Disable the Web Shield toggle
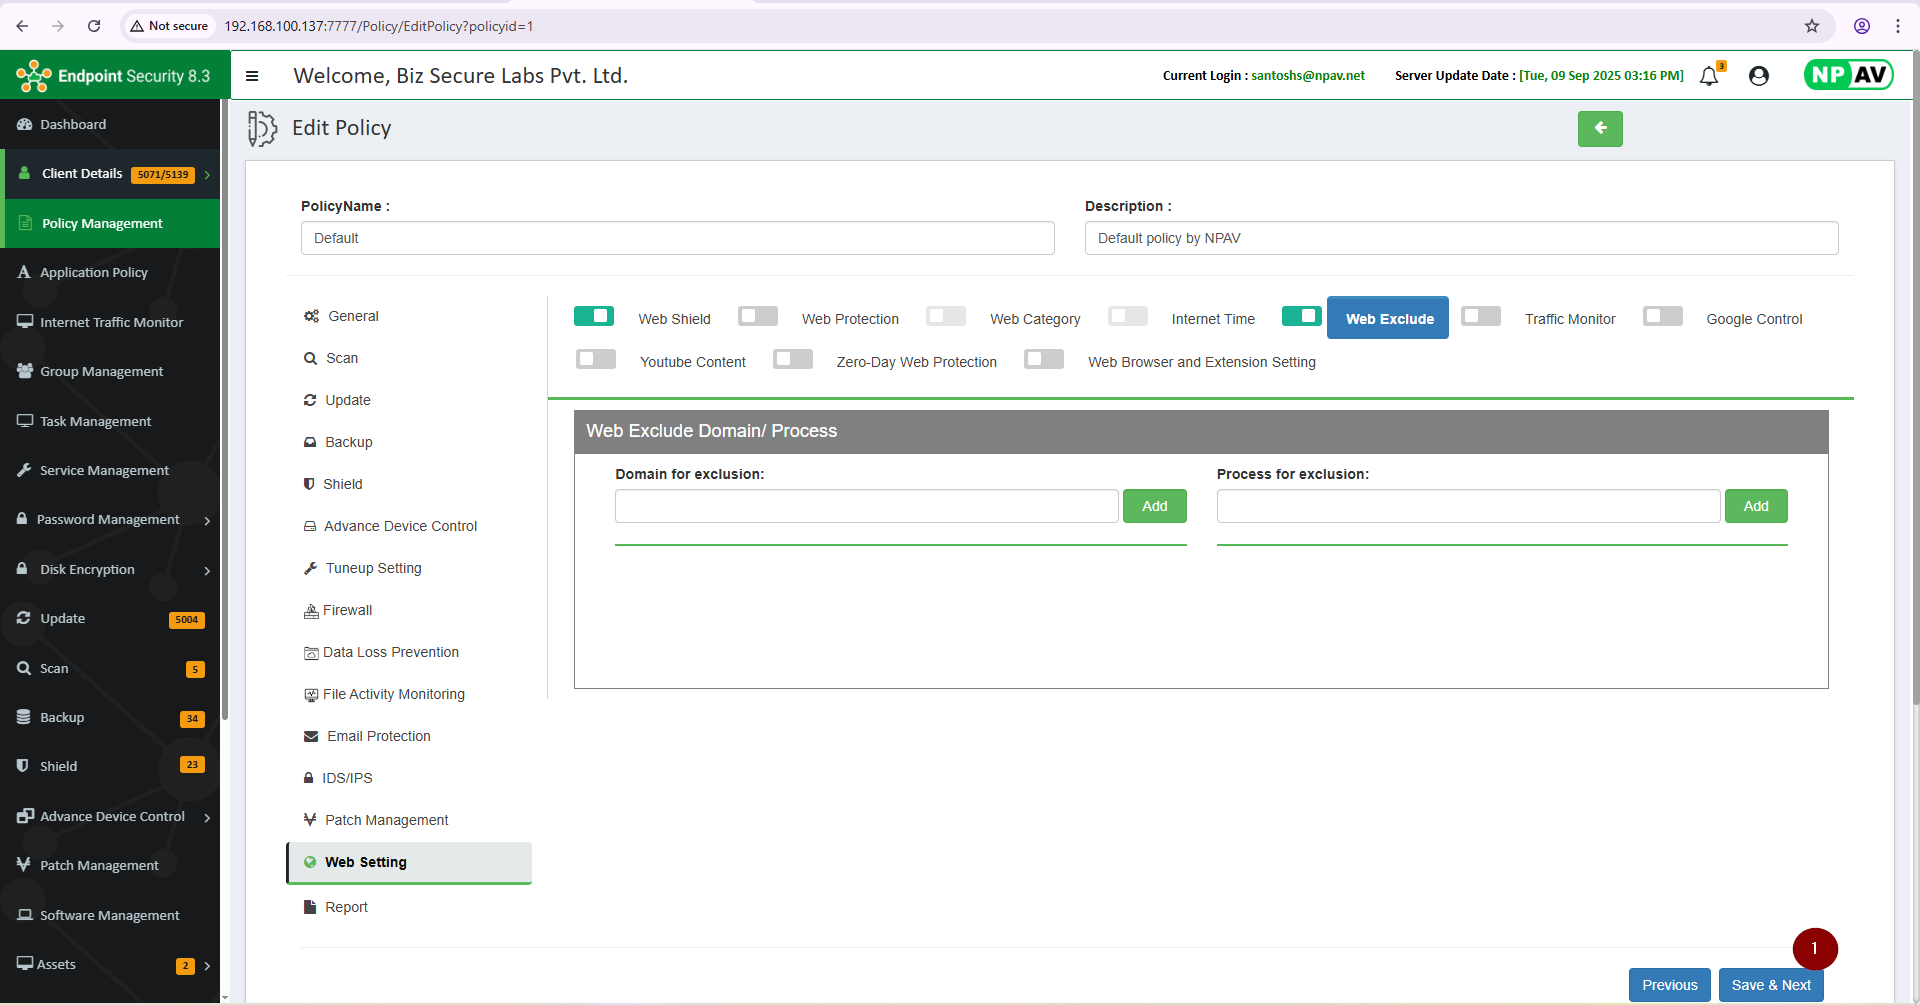1920x1005 pixels. coord(594,316)
